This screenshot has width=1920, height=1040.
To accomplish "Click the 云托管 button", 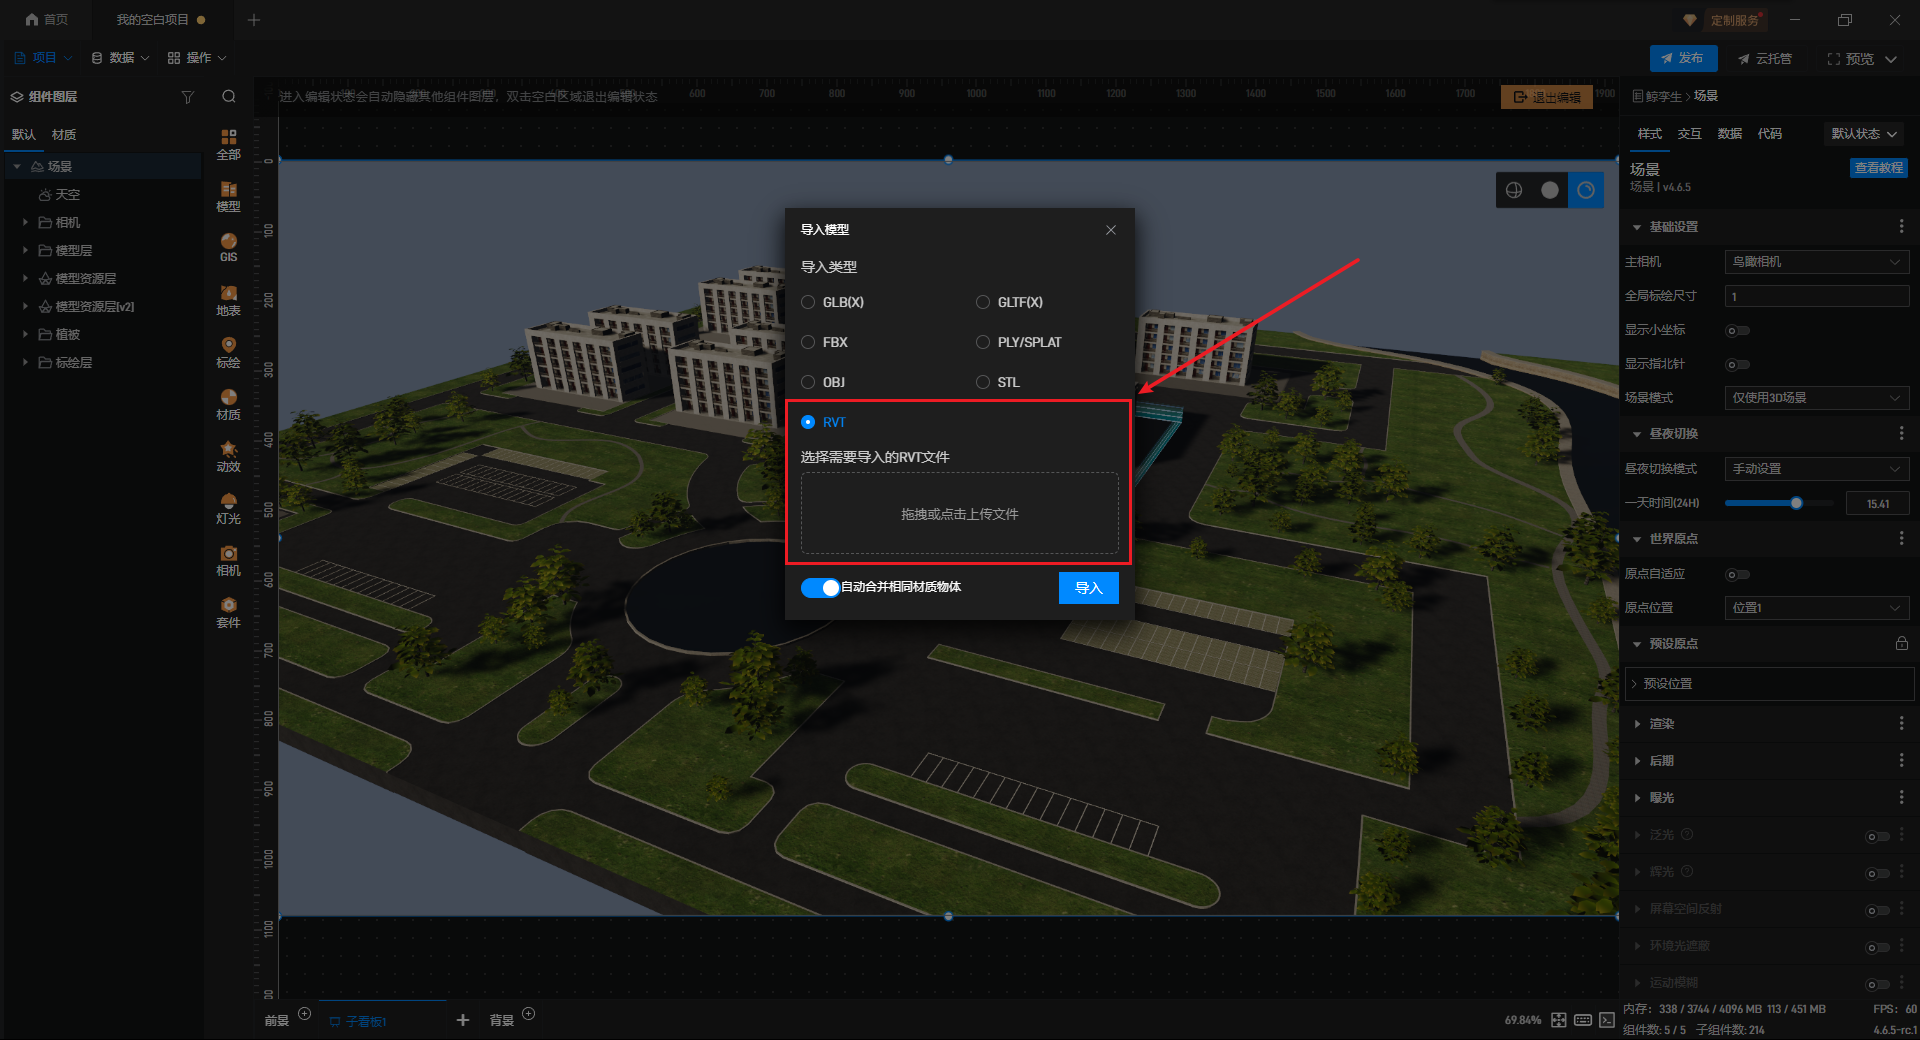I will click(1765, 59).
